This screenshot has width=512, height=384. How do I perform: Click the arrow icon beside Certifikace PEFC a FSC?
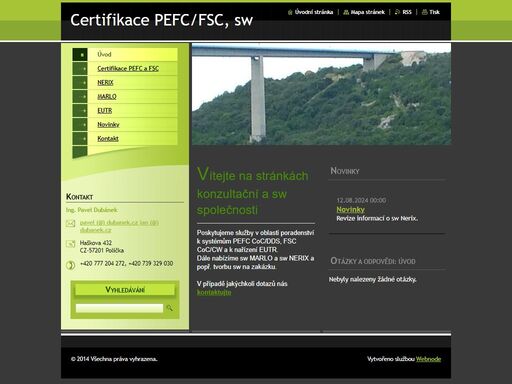point(80,68)
